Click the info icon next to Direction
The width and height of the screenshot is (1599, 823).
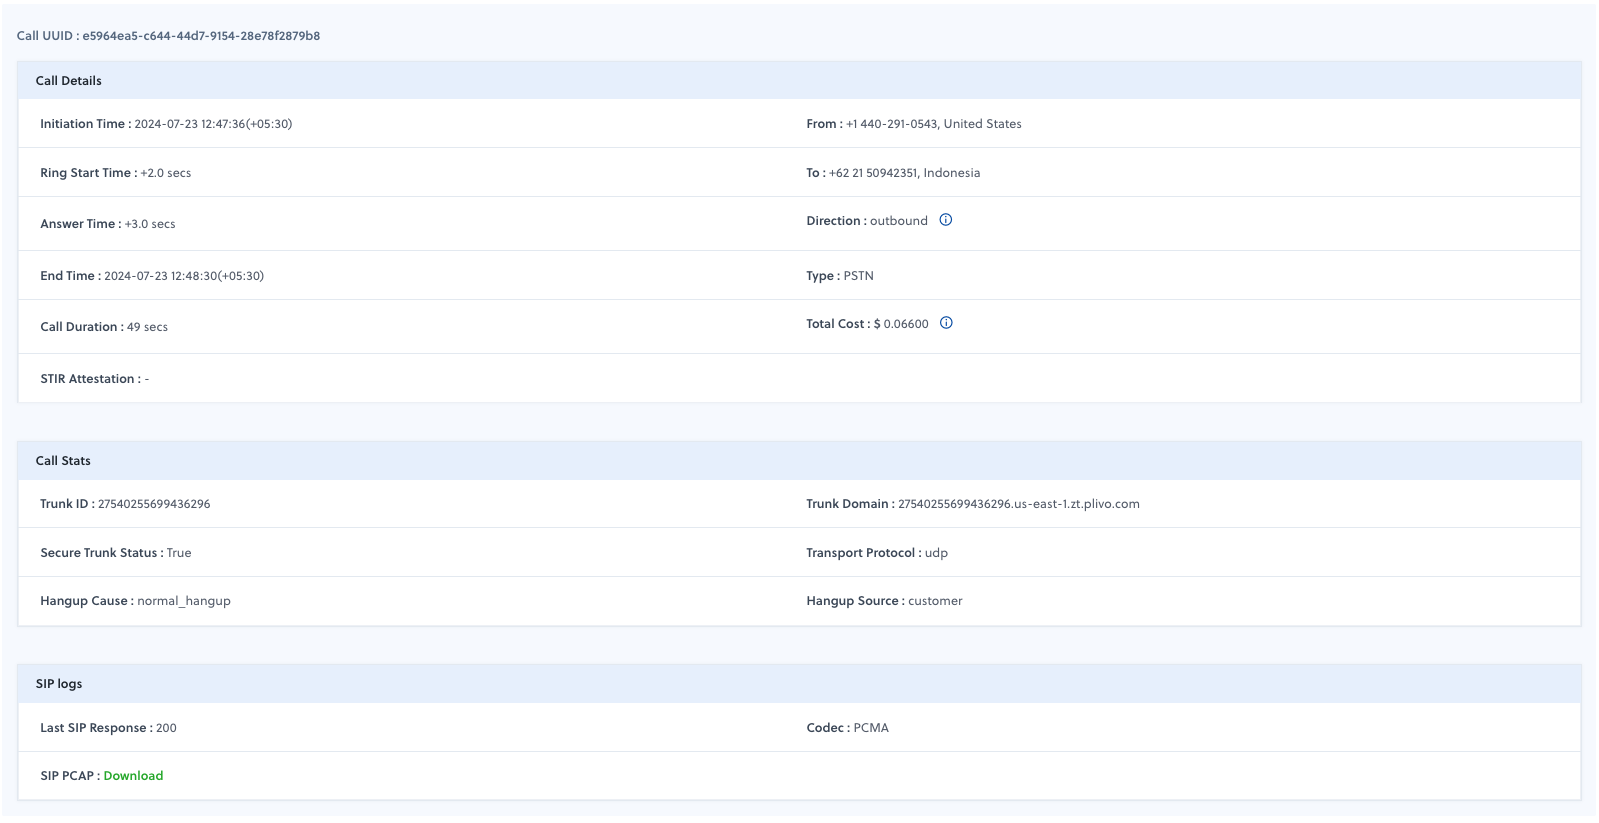click(x=945, y=220)
